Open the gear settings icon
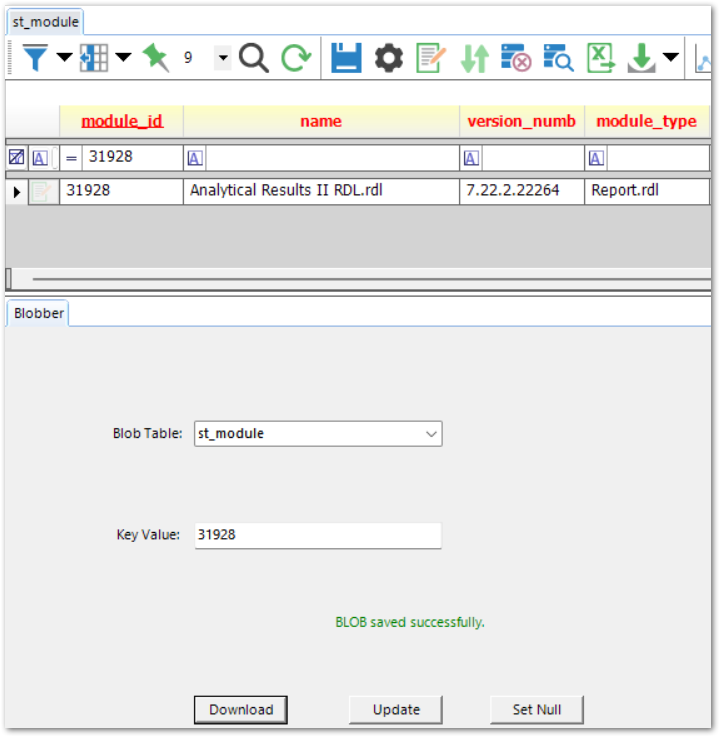720x737 pixels. click(x=389, y=58)
